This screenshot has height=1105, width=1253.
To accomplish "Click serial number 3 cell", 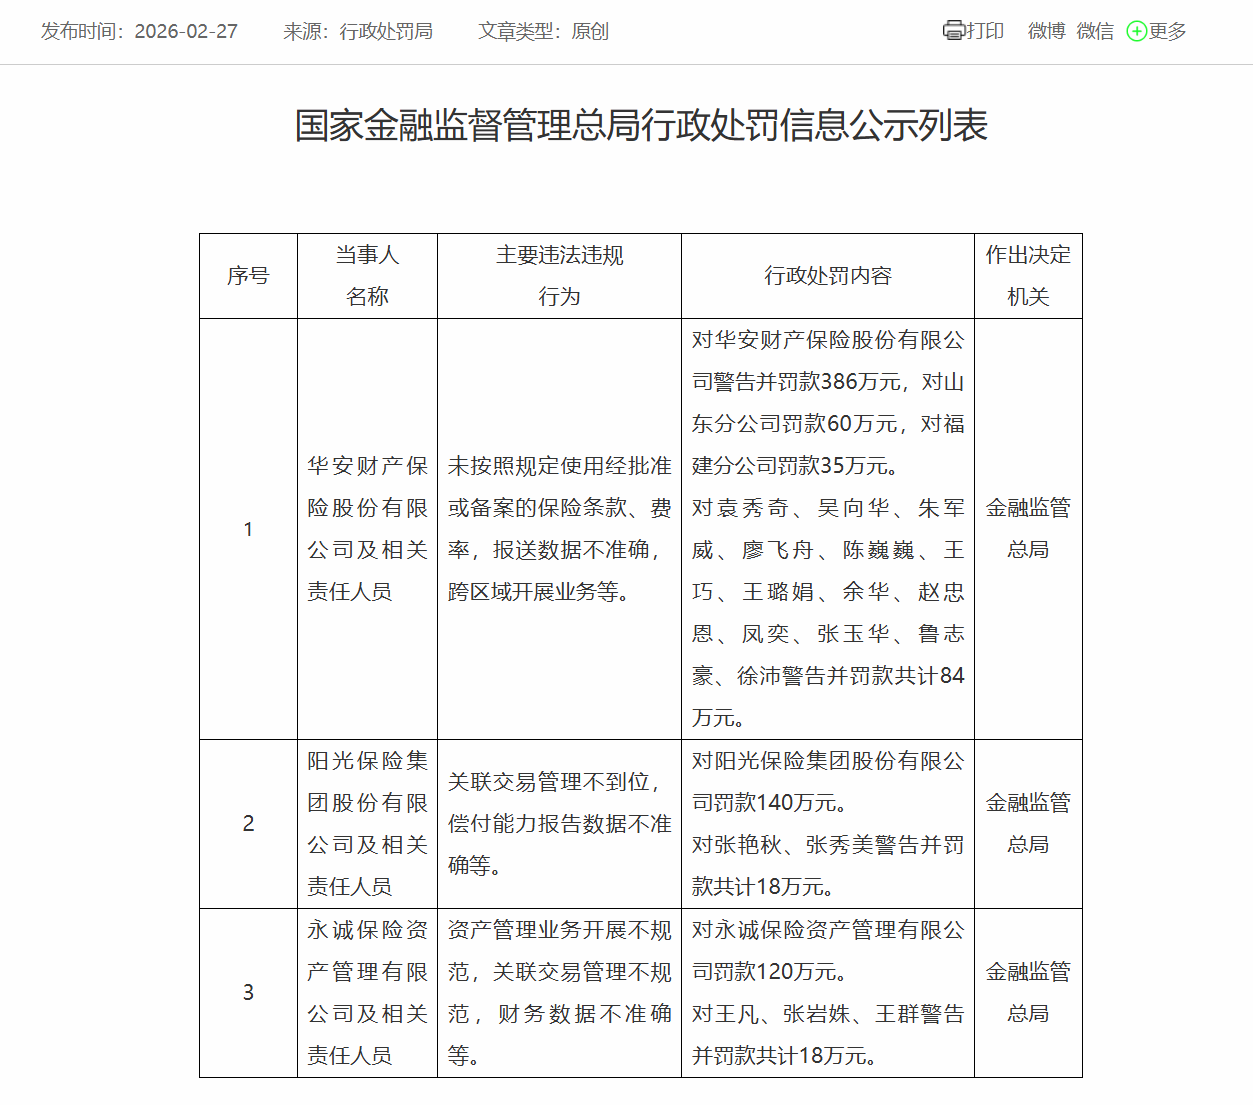I will coord(248,993).
